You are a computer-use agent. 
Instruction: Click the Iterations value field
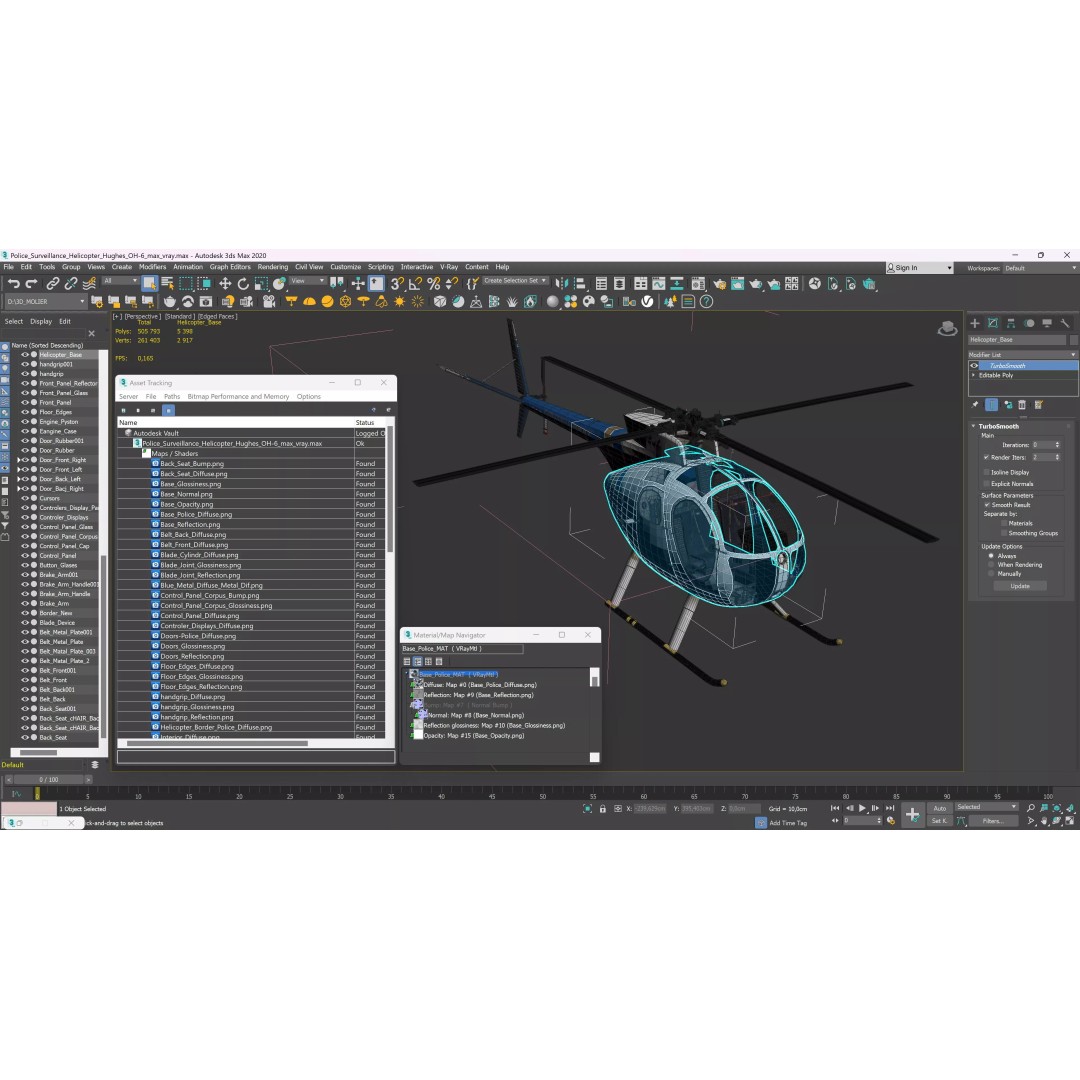pyautogui.click(x=1041, y=445)
